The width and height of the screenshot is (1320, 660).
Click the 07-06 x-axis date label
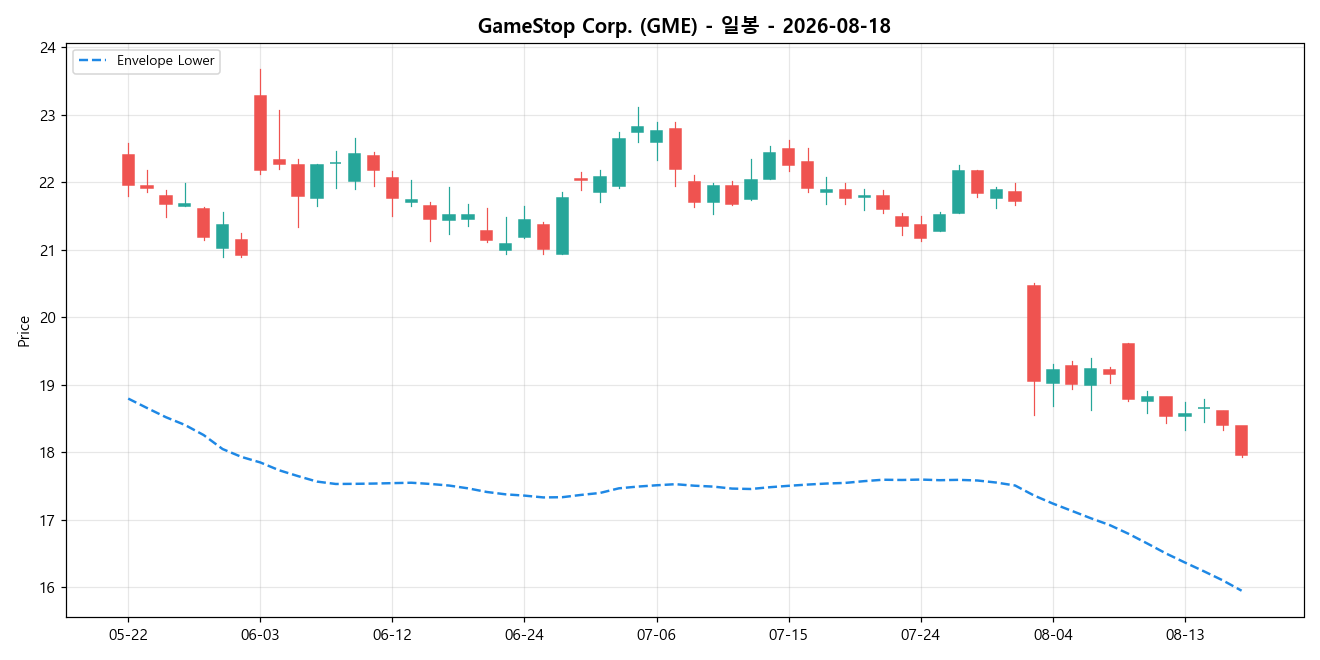[x=656, y=635]
